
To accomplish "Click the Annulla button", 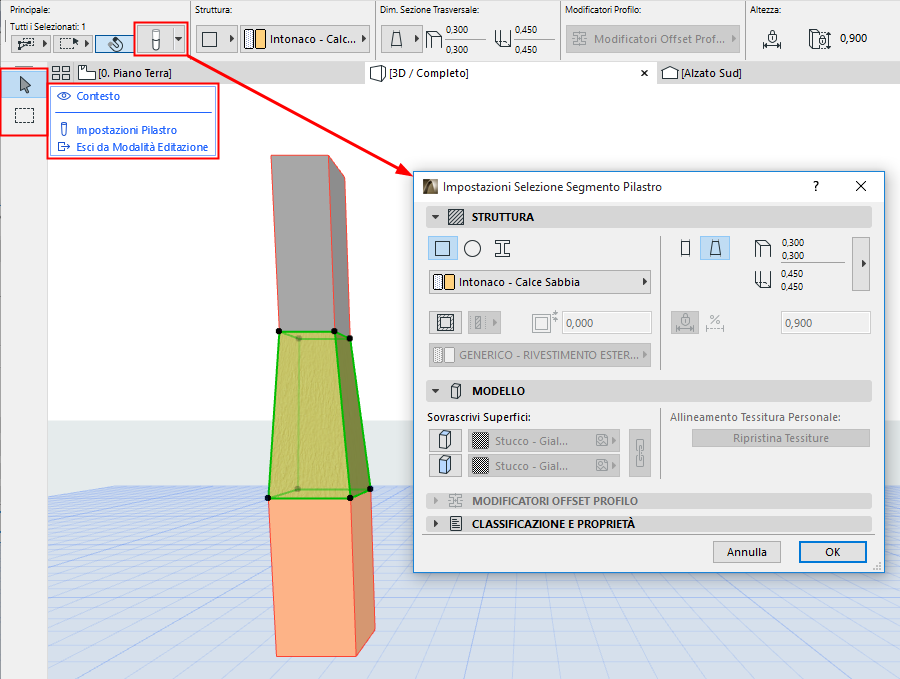I will tap(747, 552).
